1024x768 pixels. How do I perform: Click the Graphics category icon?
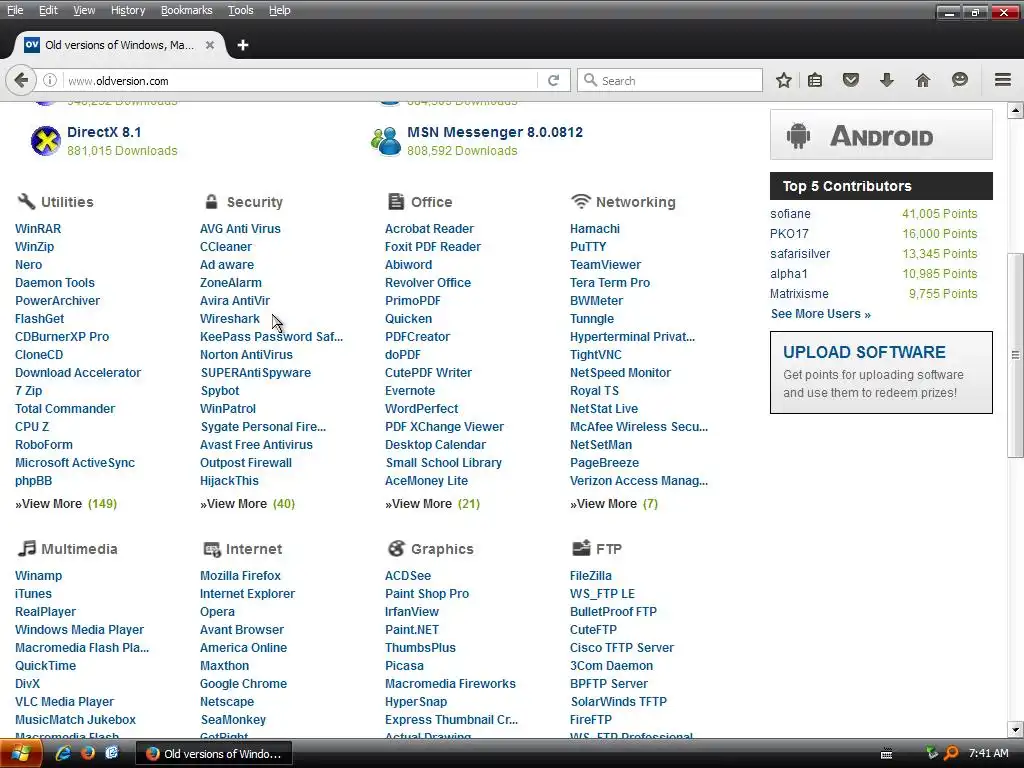click(x=396, y=548)
